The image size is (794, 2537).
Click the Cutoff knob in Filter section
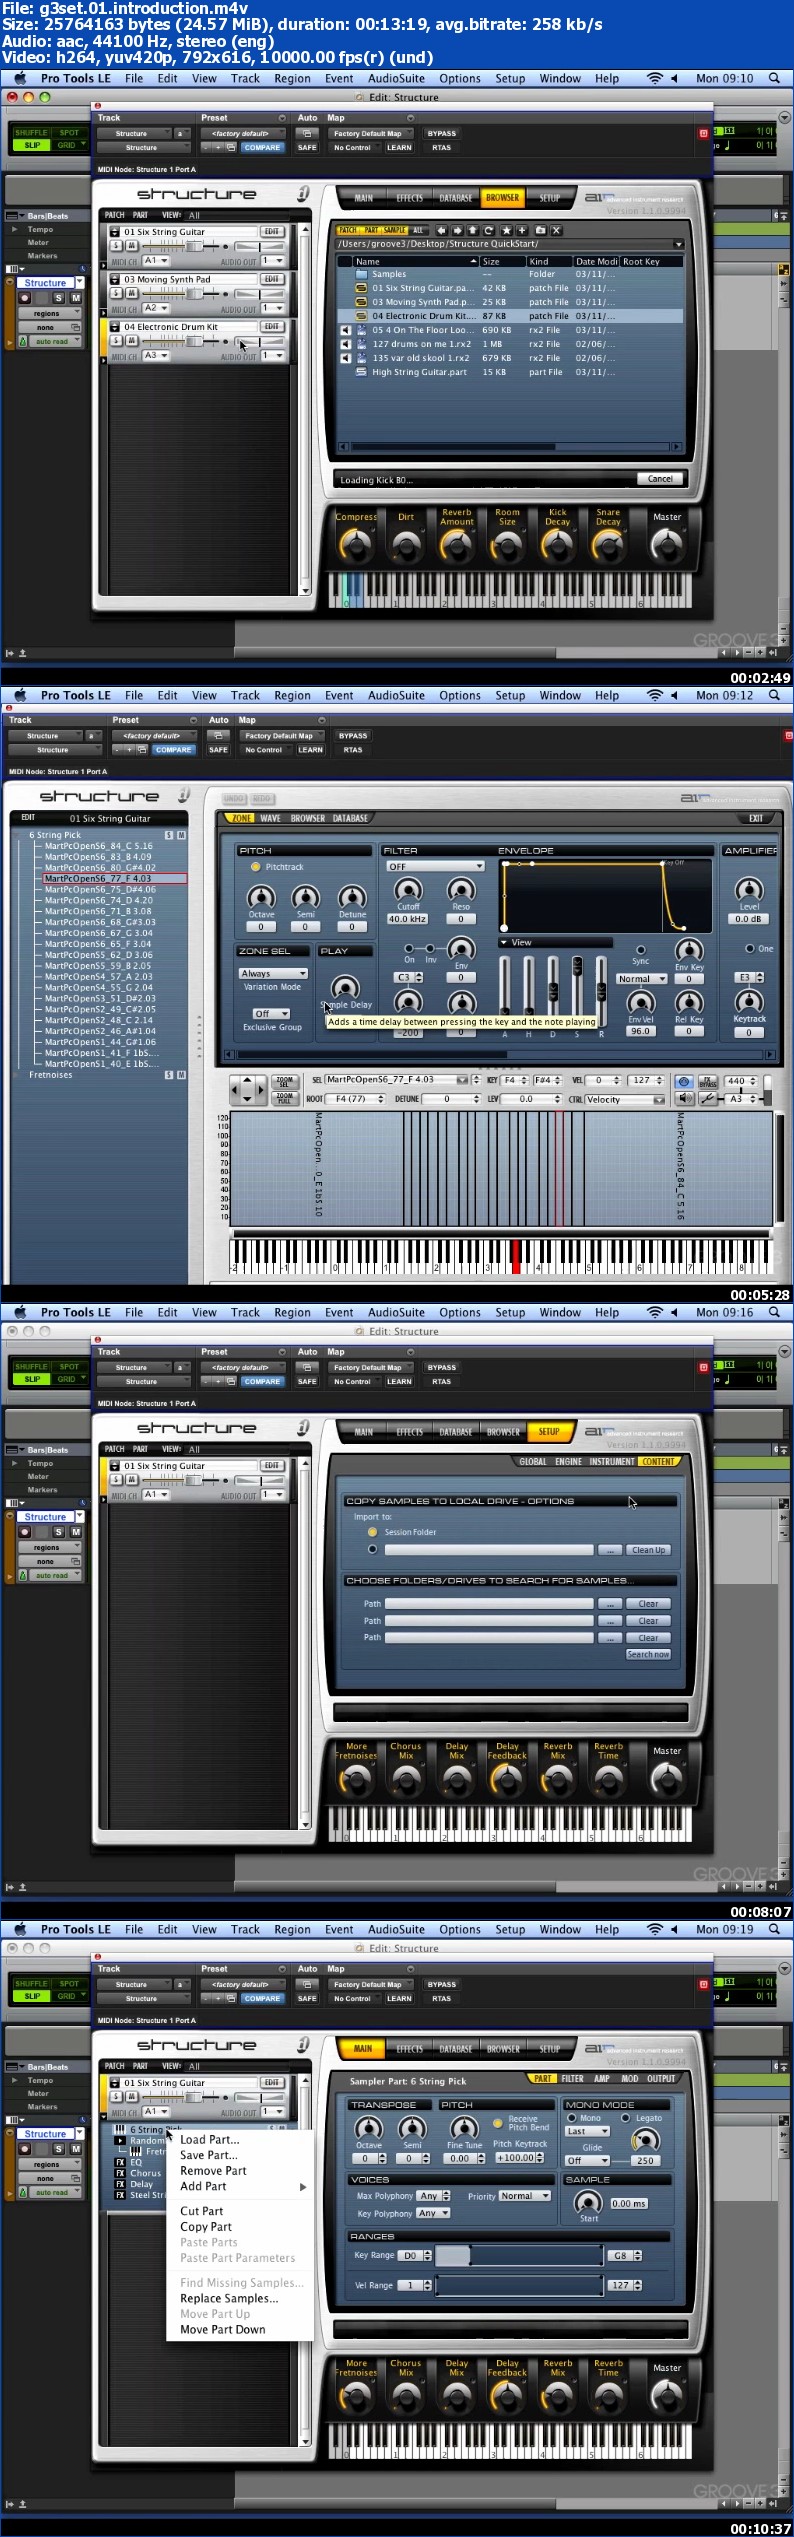(408, 889)
